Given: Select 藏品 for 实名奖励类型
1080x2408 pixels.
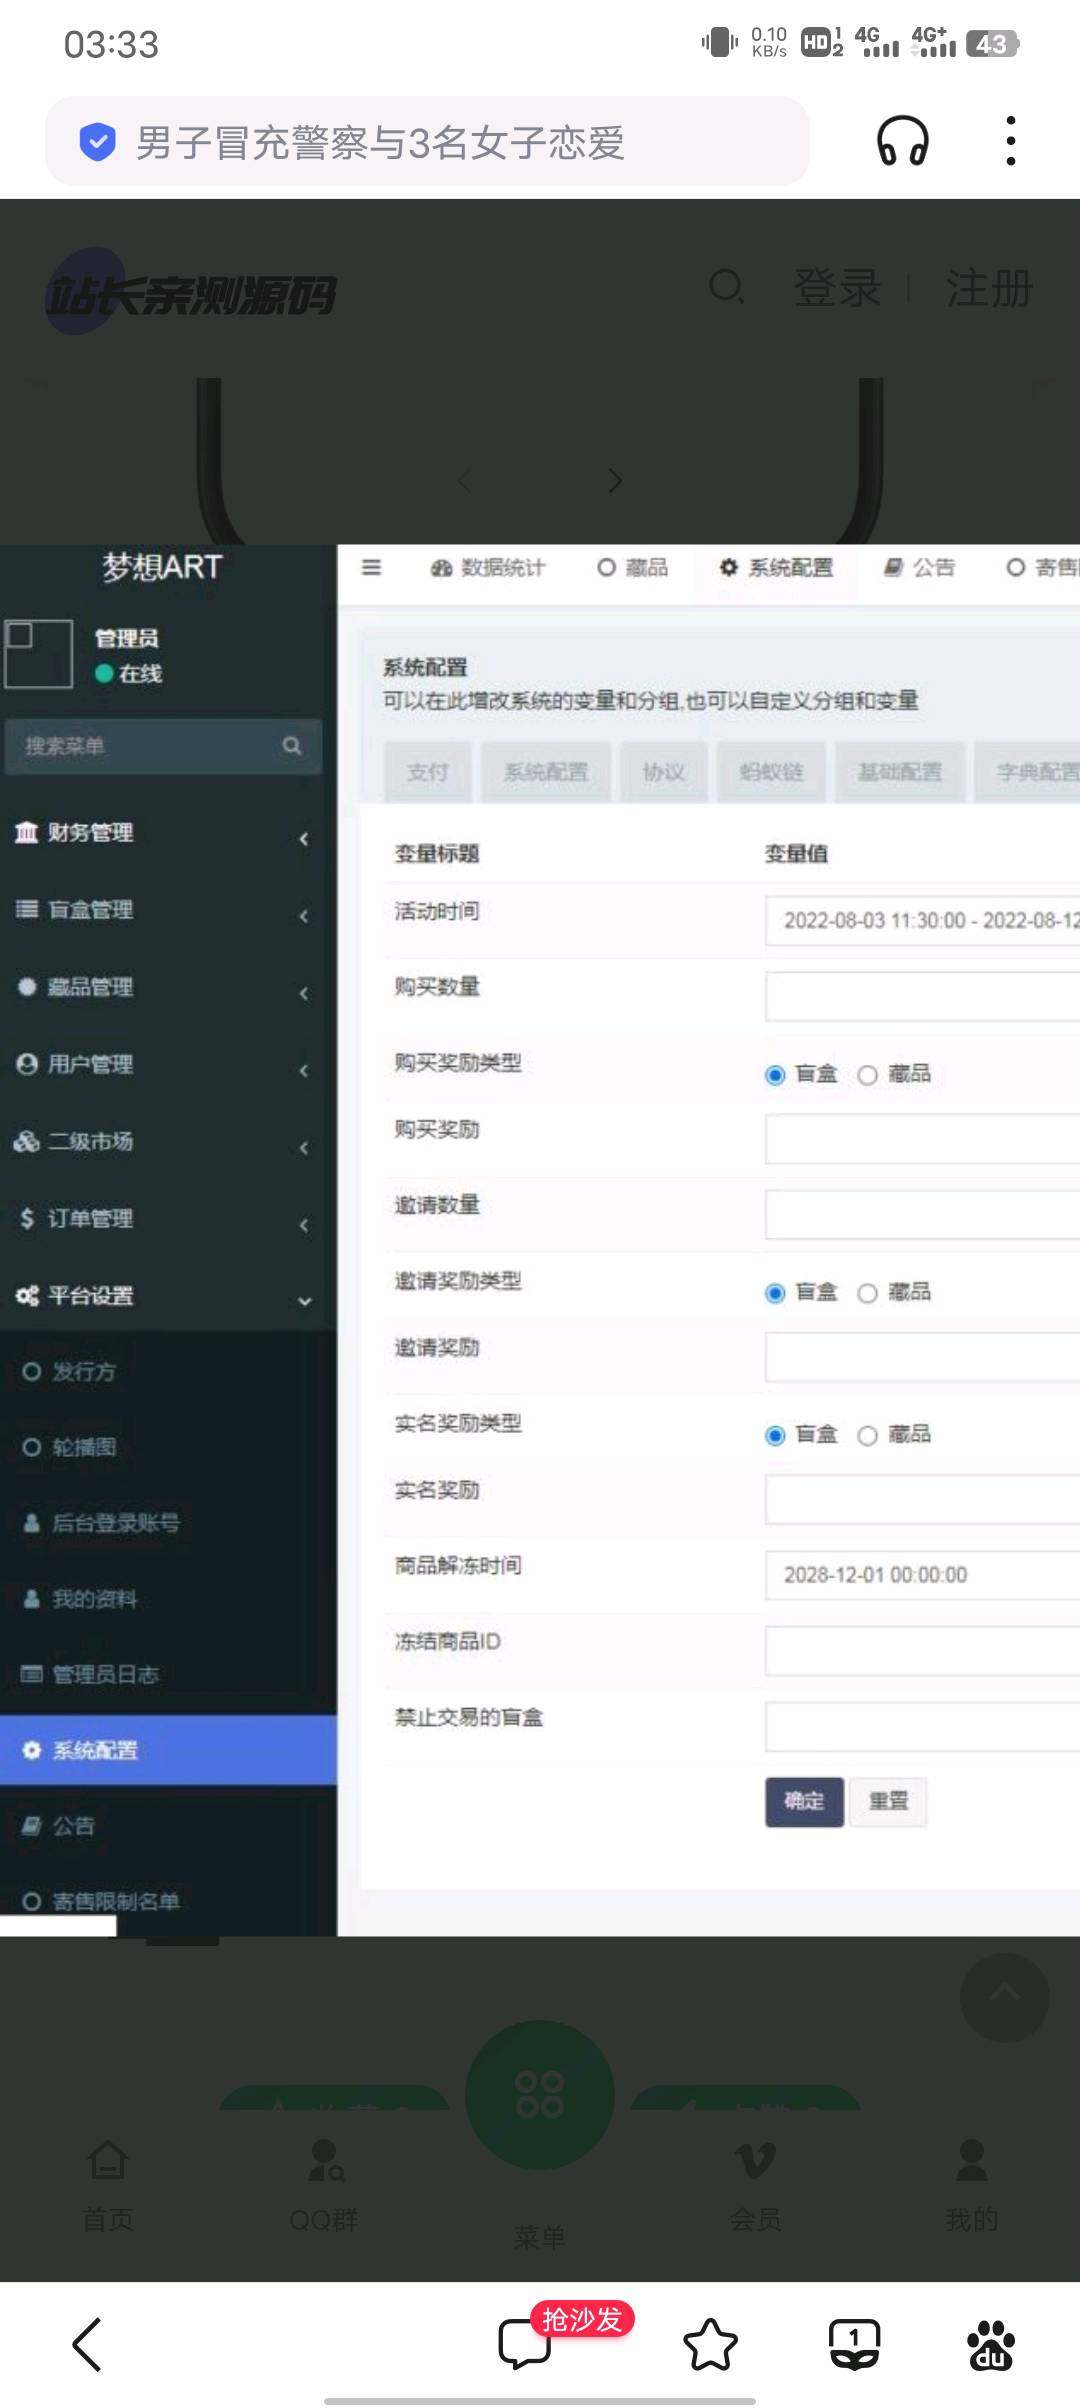Looking at the screenshot, I should [868, 1436].
